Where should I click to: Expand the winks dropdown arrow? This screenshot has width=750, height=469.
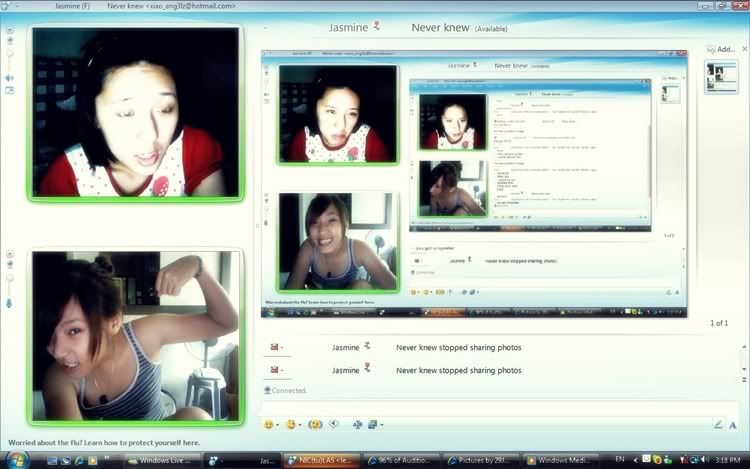click(299, 425)
